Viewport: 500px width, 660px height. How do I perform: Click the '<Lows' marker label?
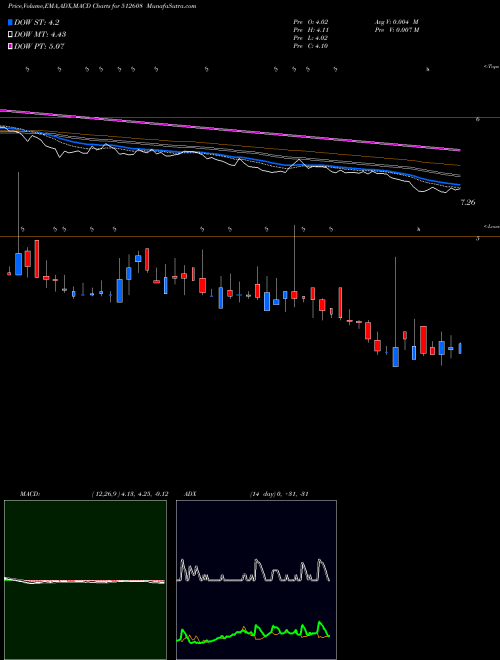(x=491, y=226)
